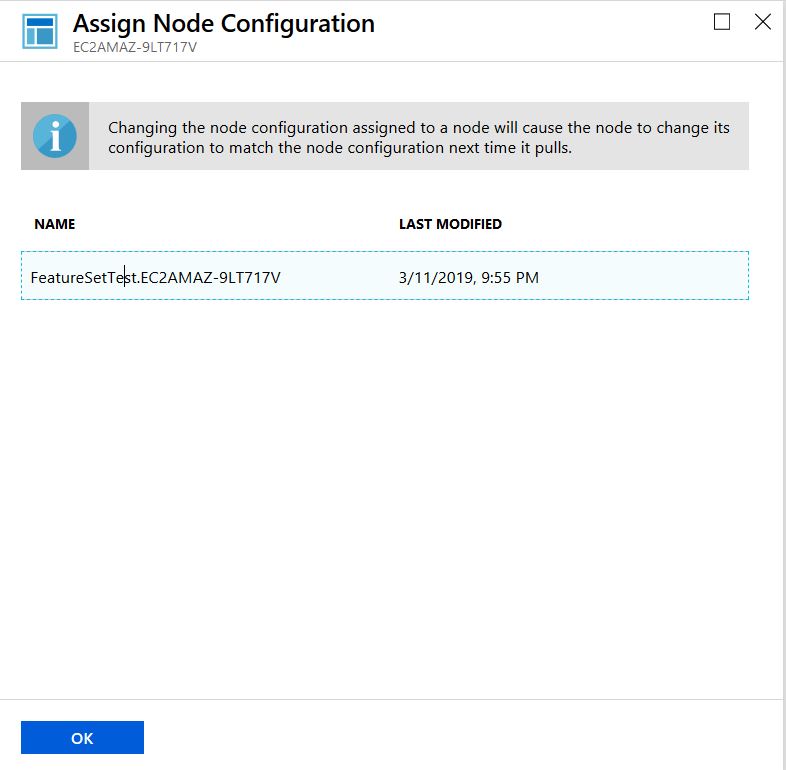Click the Assign Node Configuration blade icon
786x770 pixels.
pyautogui.click(x=40, y=30)
